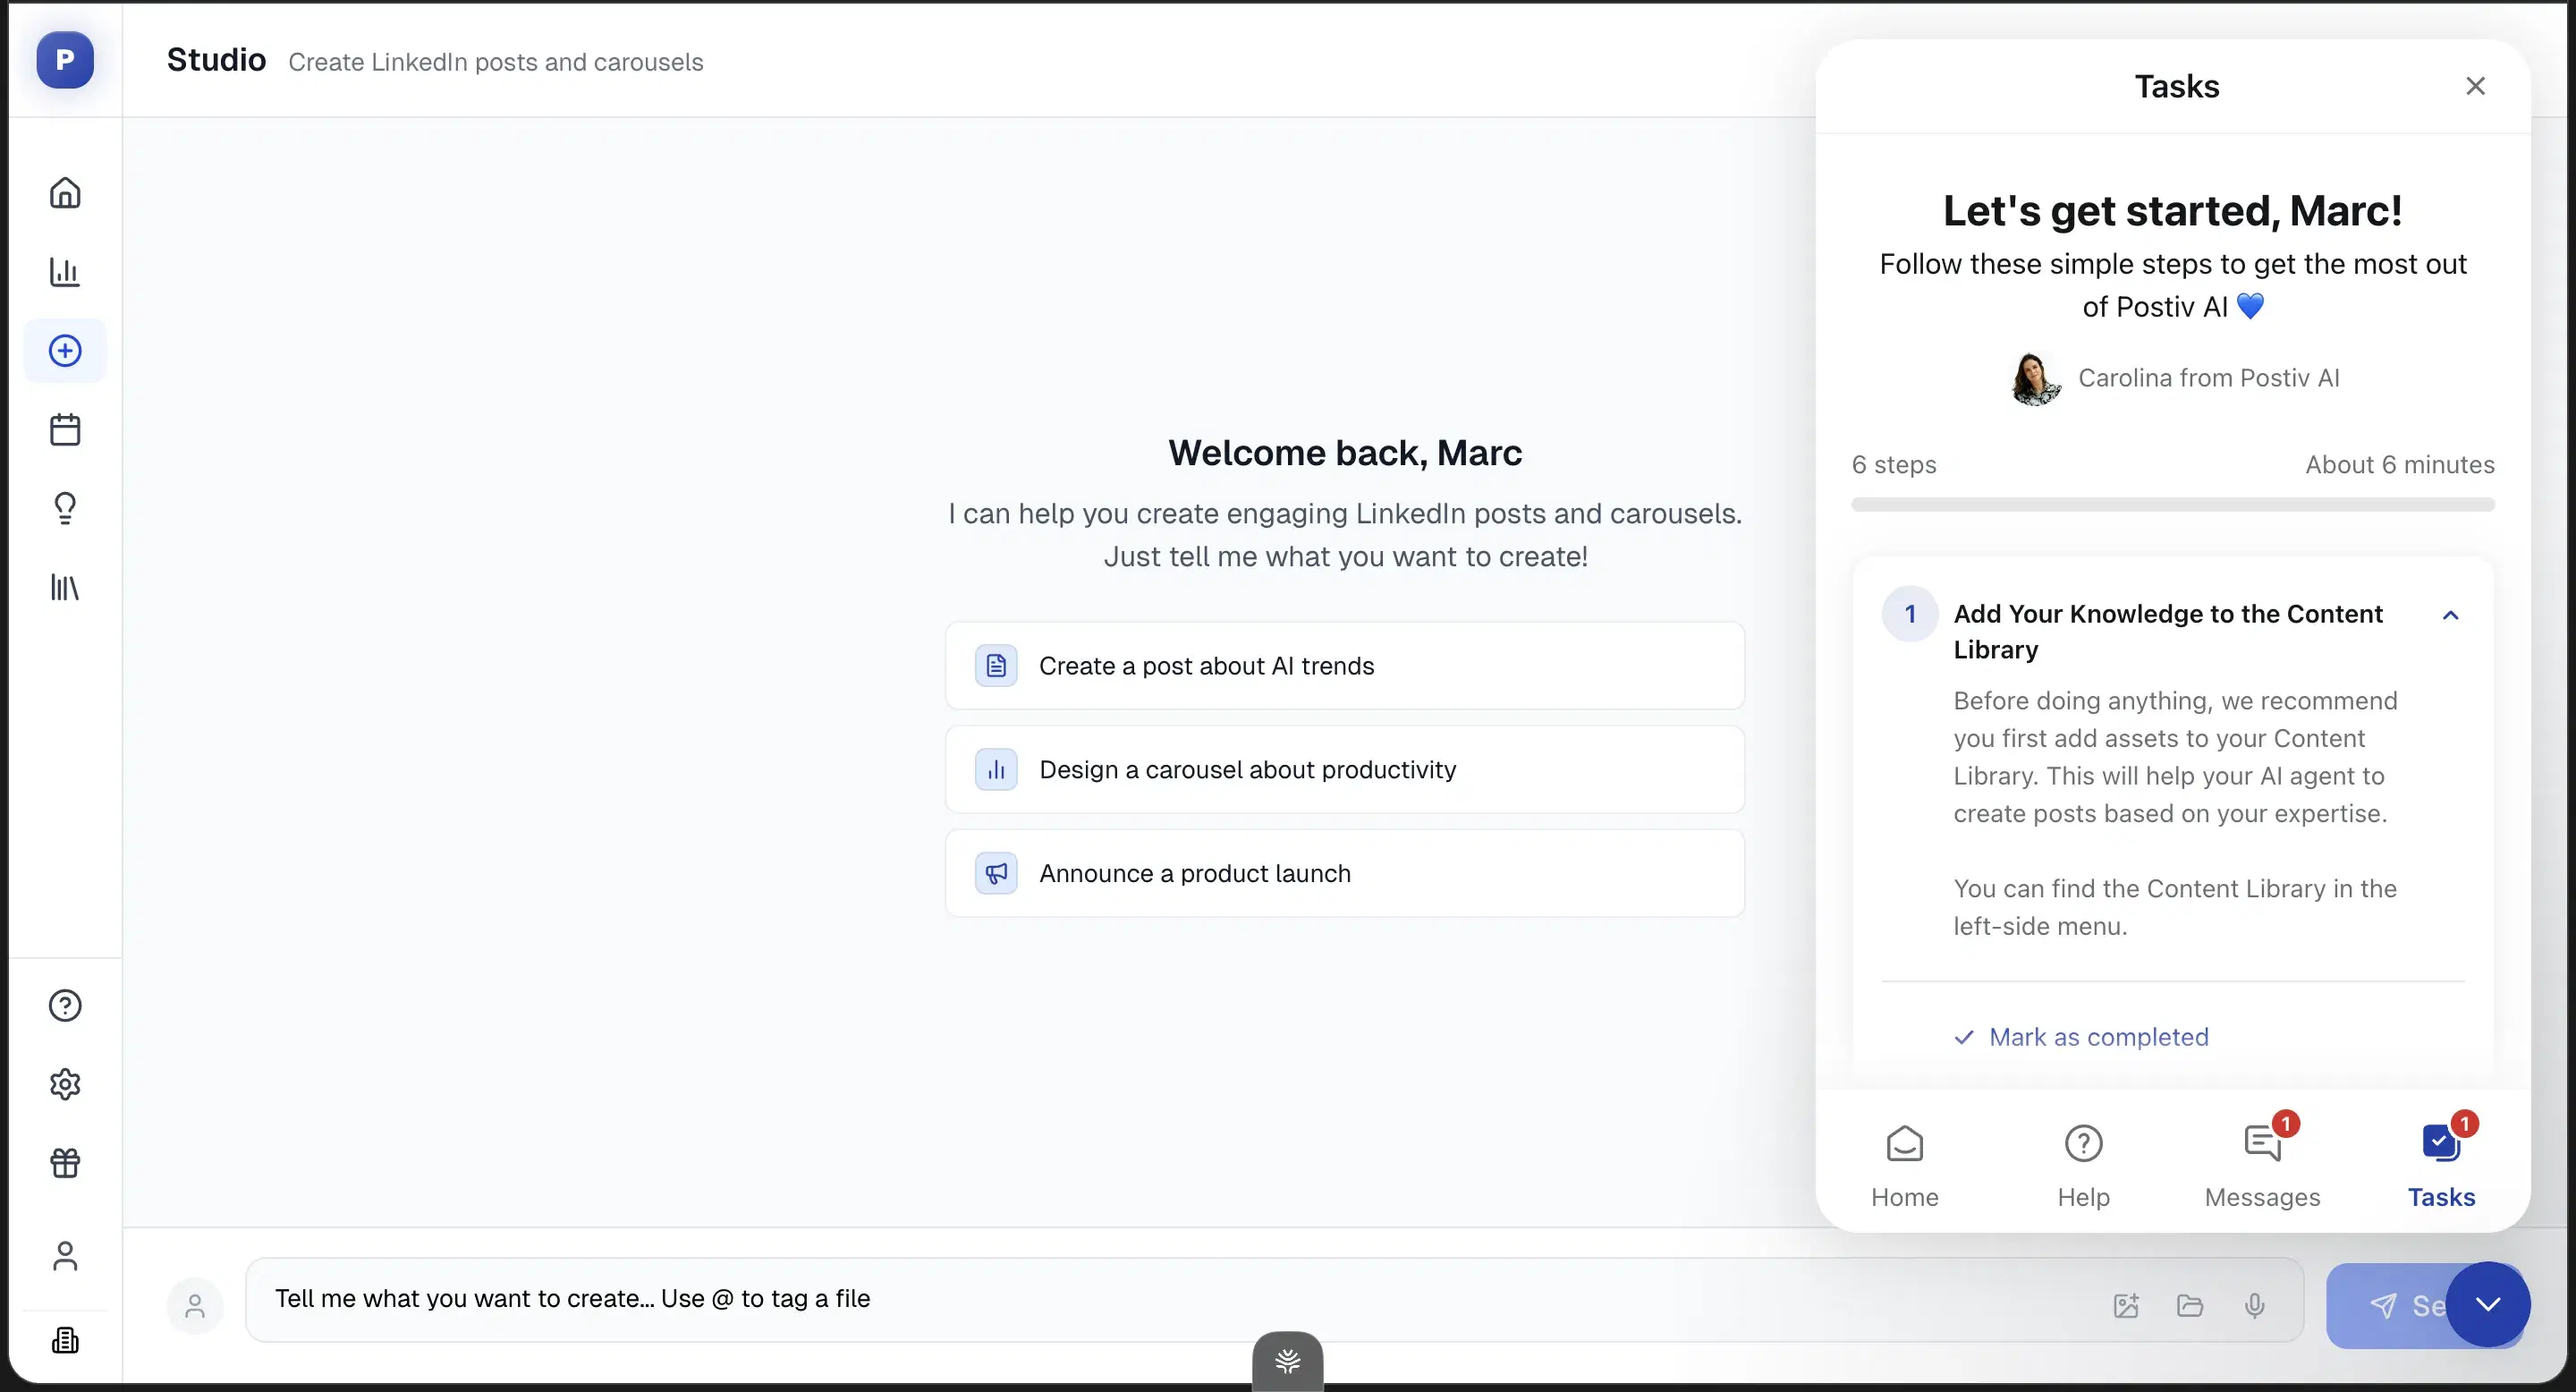This screenshot has width=2576, height=1392.
Task: Click the add image icon in input
Action: (2126, 1305)
